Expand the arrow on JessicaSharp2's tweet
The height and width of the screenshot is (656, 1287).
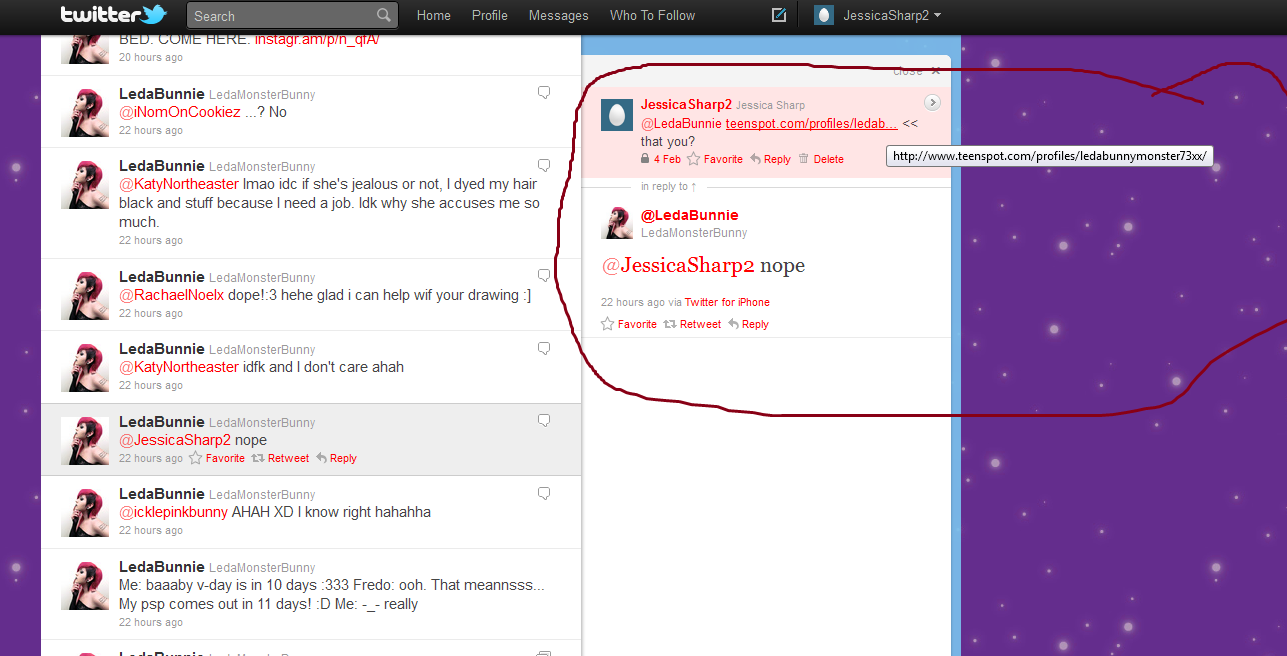pyautogui.click(x=932, y=103)
